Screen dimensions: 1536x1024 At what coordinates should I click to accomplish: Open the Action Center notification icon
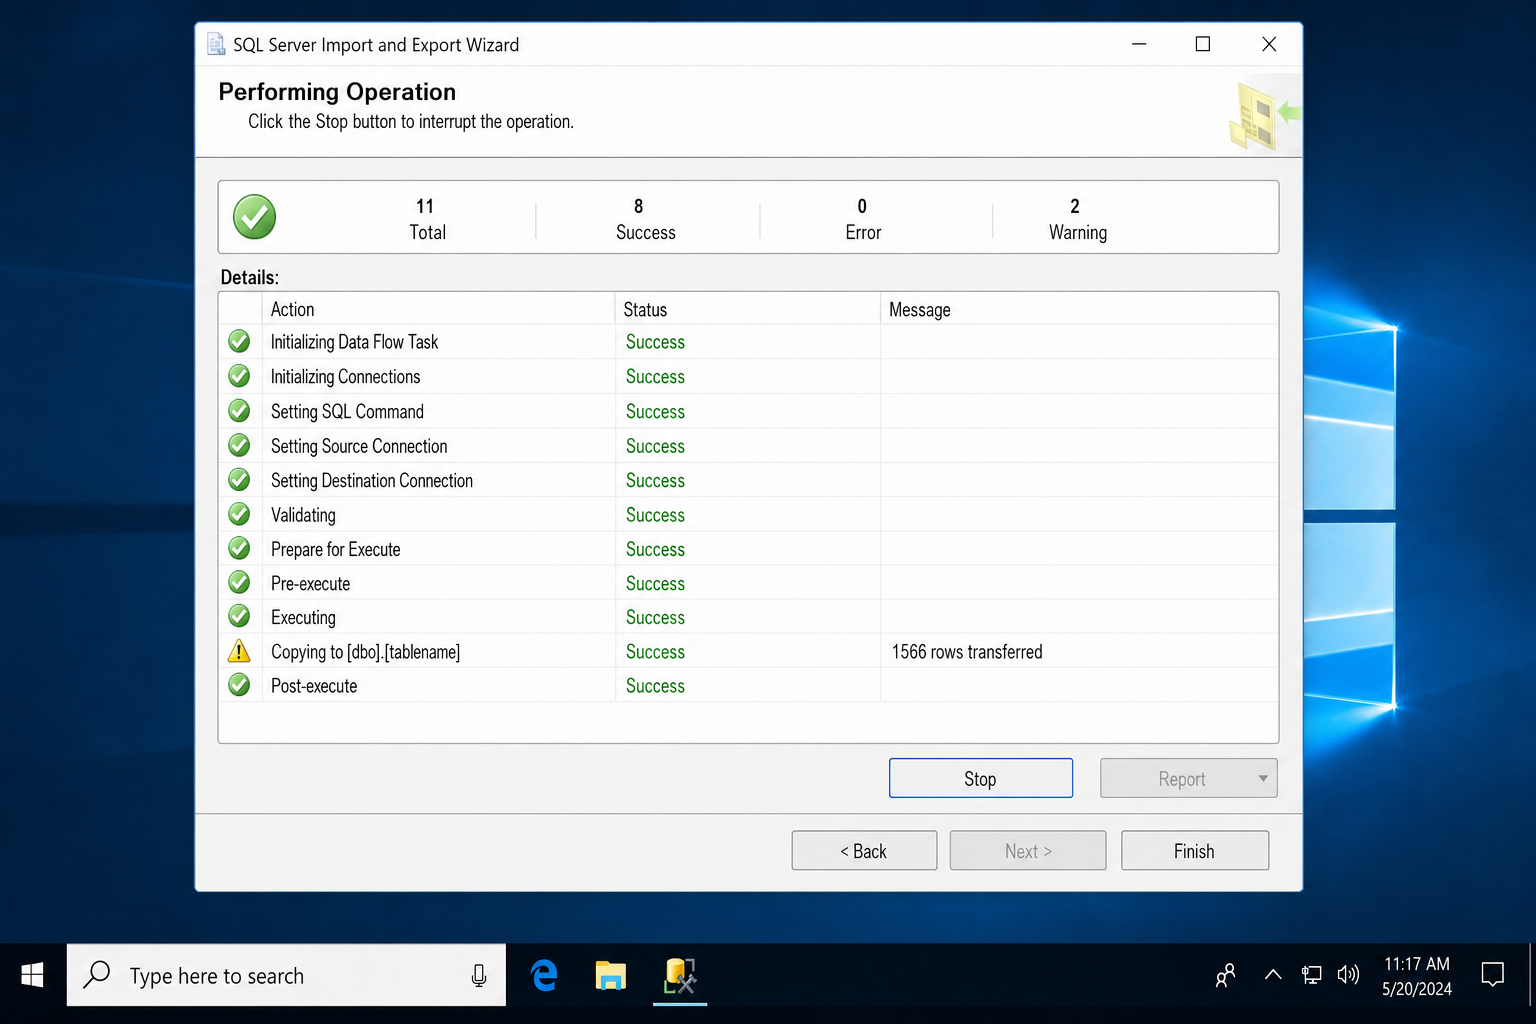(1493, 975)
